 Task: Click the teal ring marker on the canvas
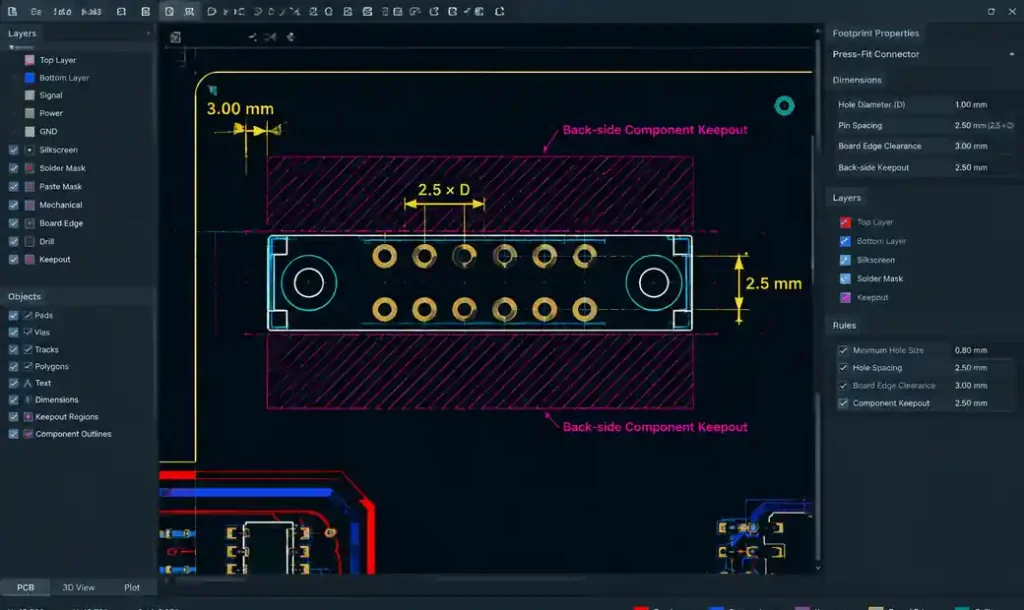click(784, 106)
